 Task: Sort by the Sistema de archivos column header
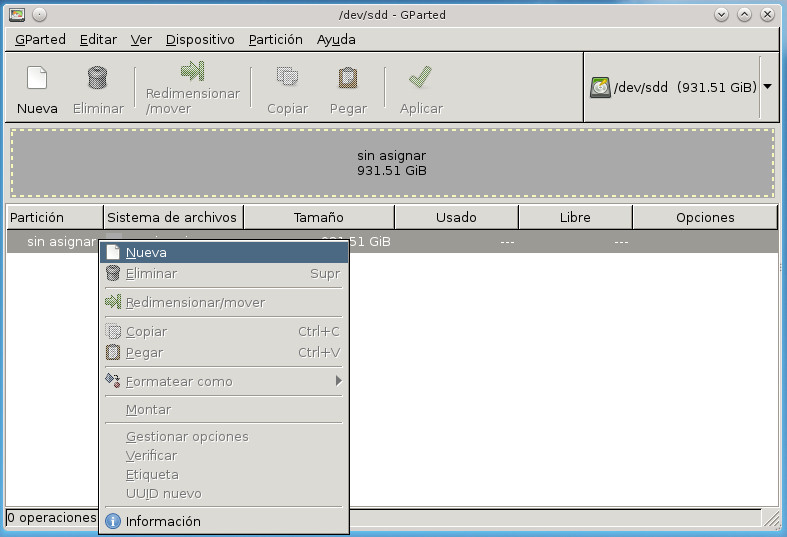tap(173, 217)
